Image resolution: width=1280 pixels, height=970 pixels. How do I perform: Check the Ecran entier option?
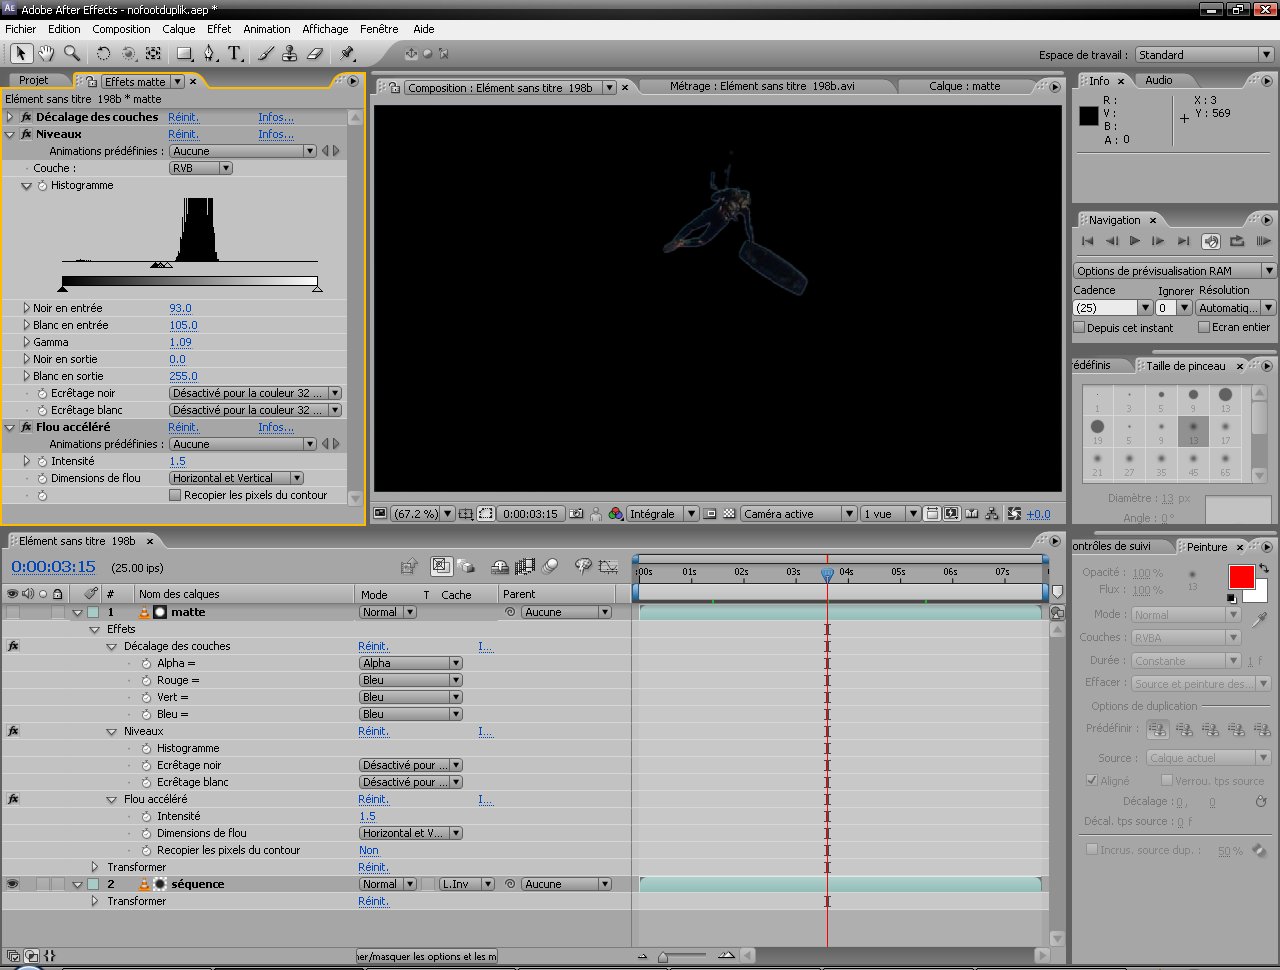(x=1204, y=327)
